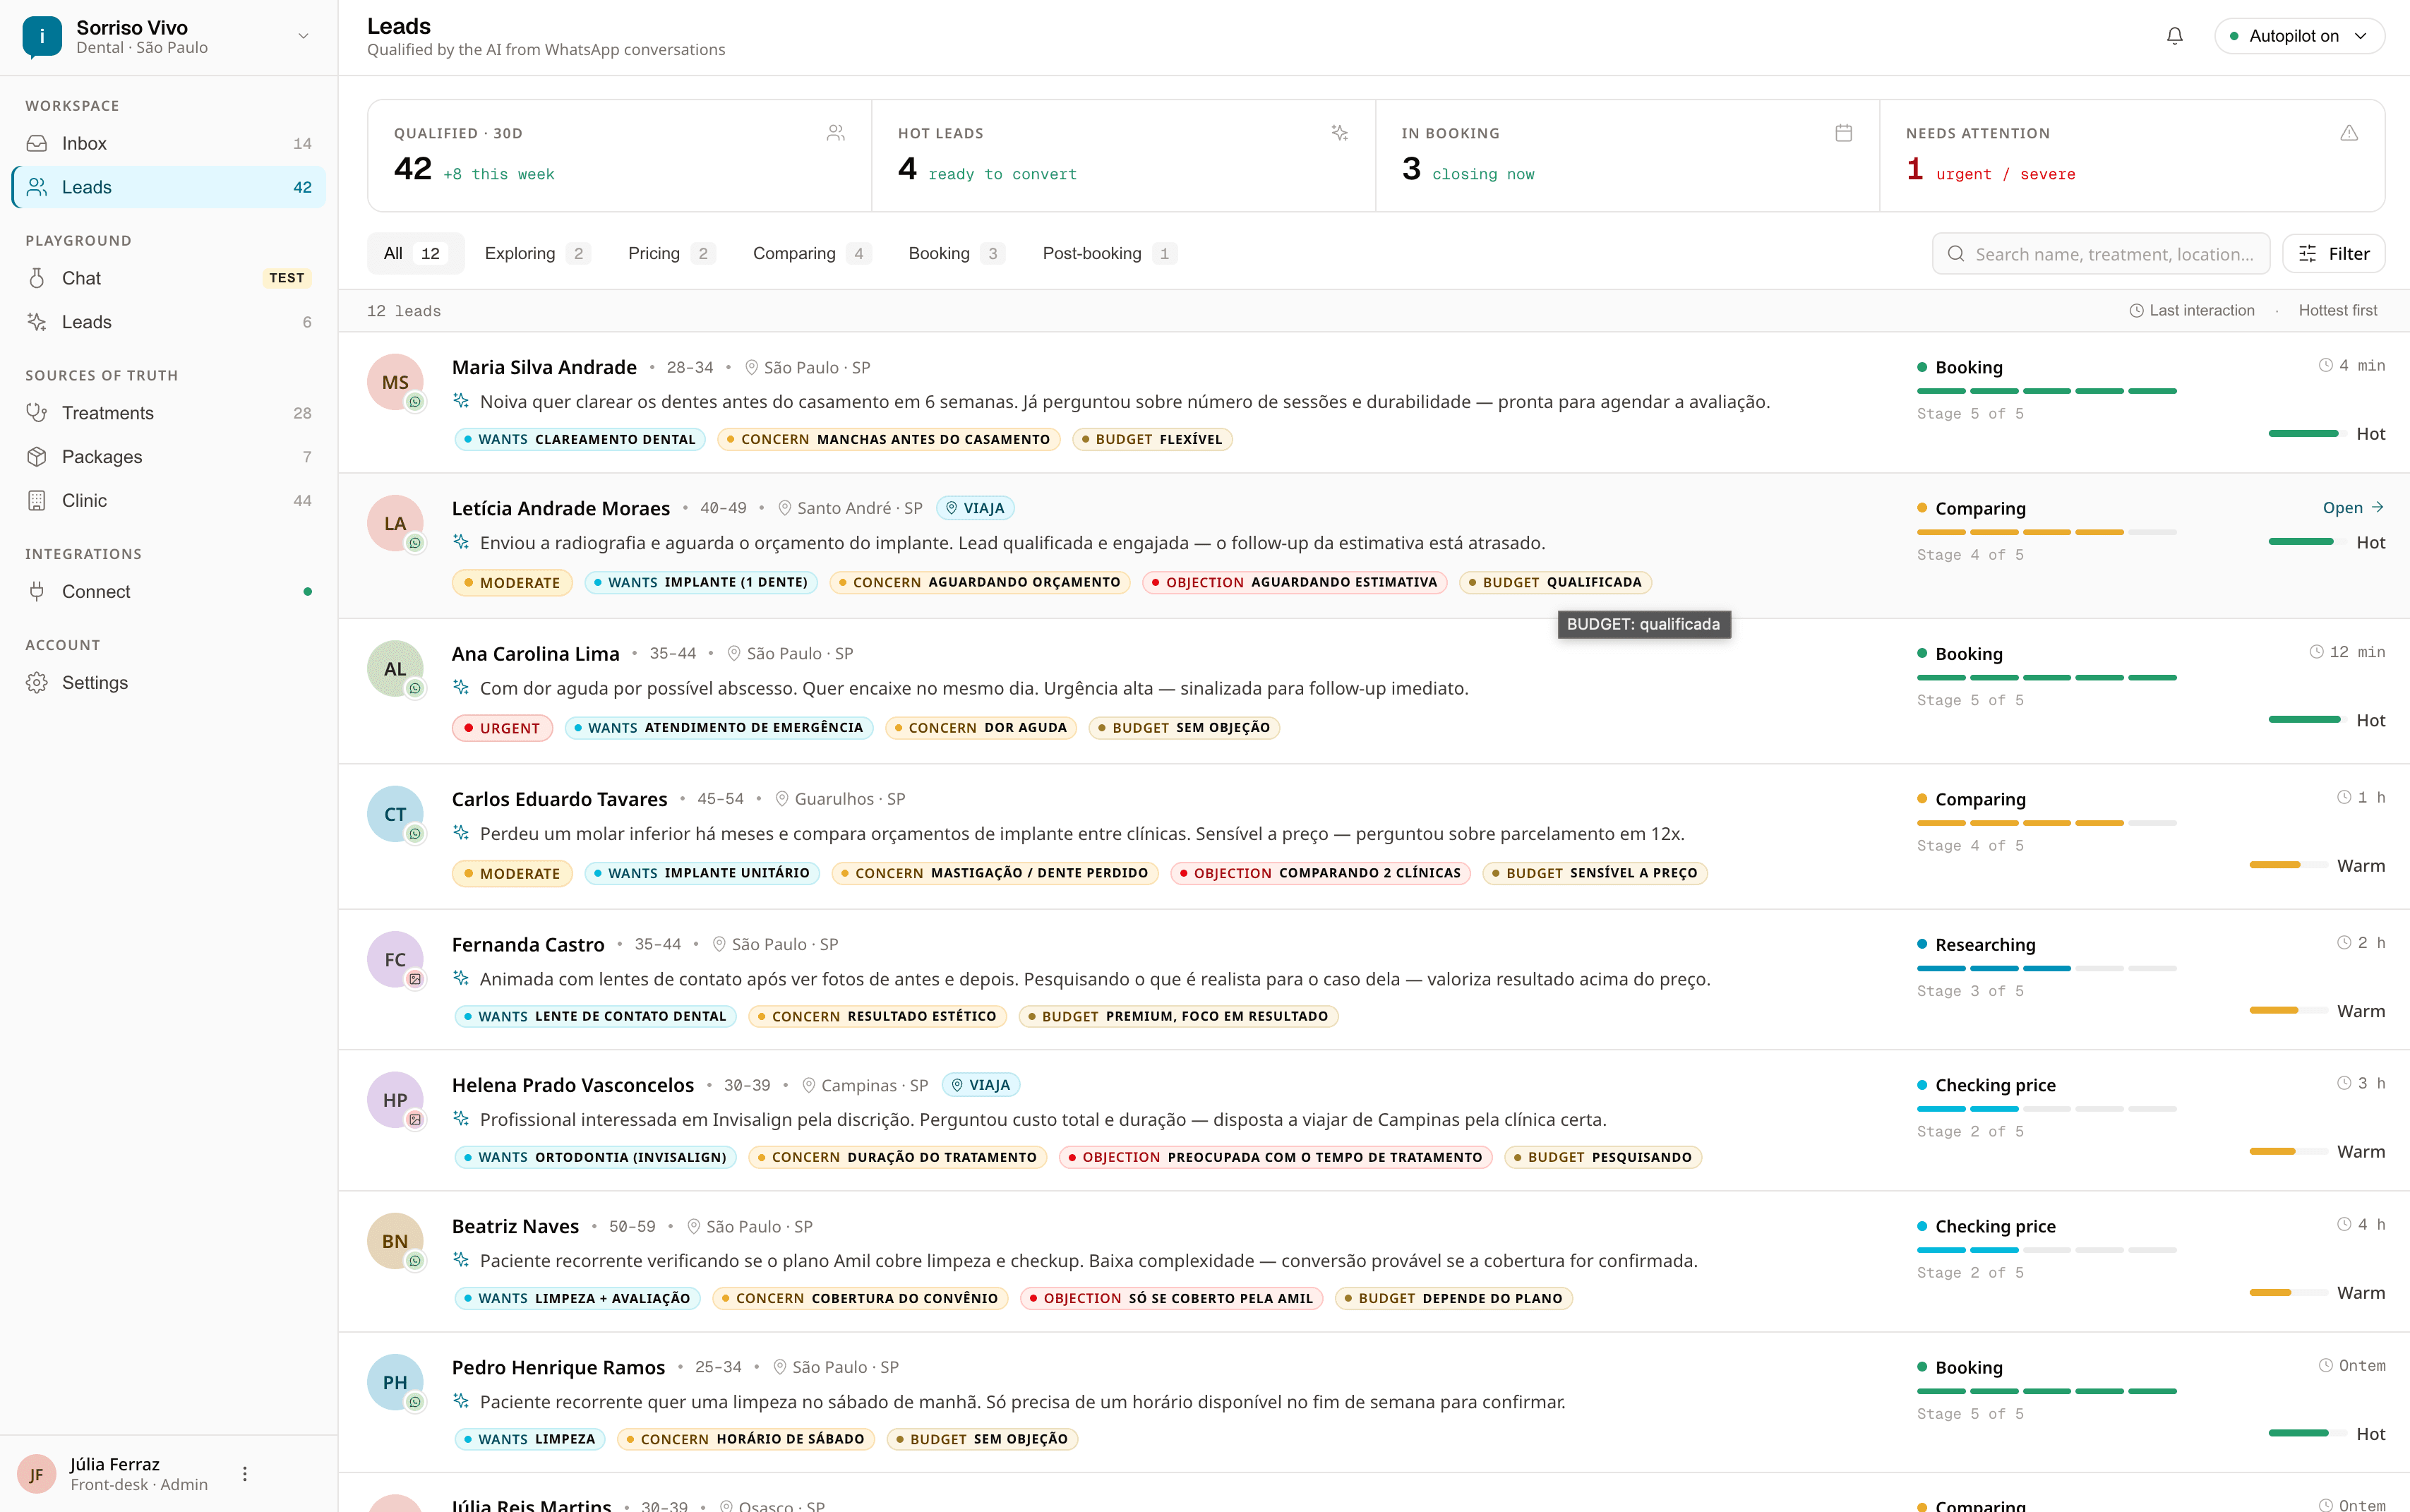Click the AL avatar of Ana Carolina Lima
Screen dimensions: 2410x1512
click(395, 668)
